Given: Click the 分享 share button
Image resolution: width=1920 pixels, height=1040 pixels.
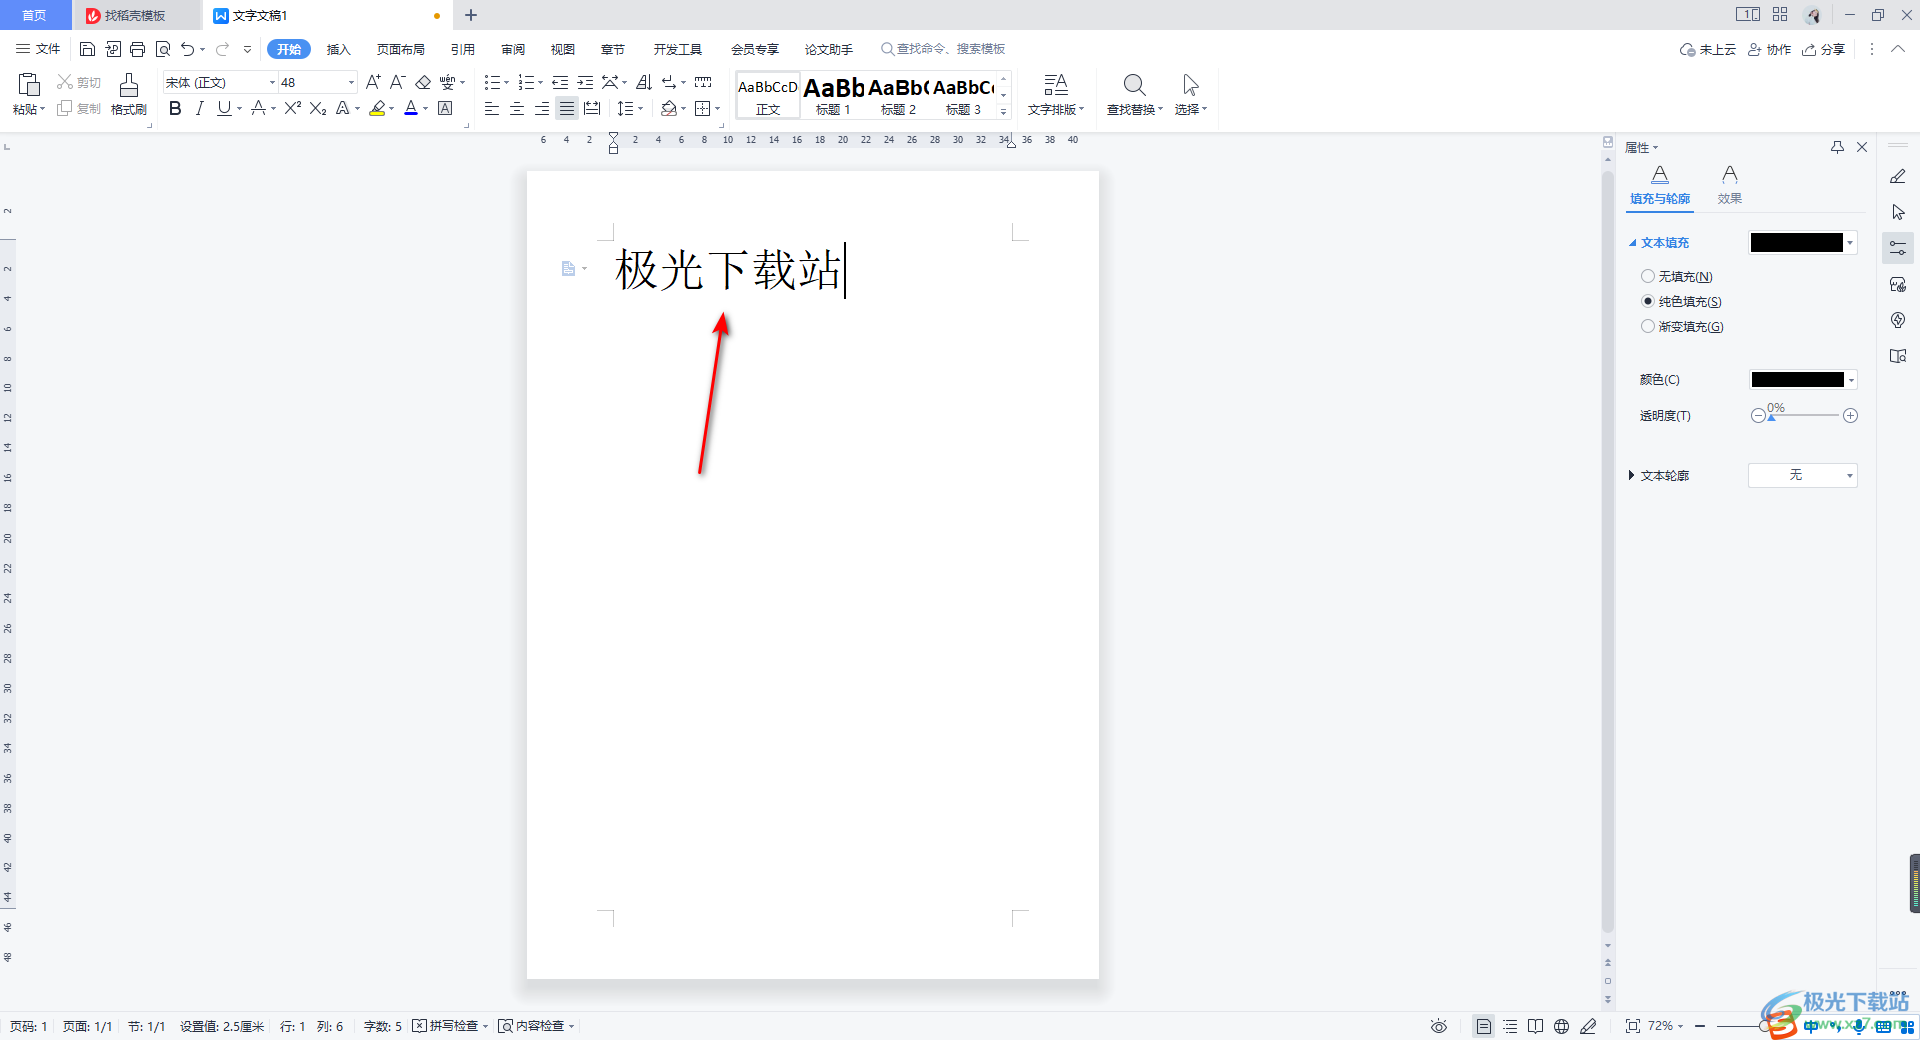Looking at the screenshot, I should [1824, 49].
